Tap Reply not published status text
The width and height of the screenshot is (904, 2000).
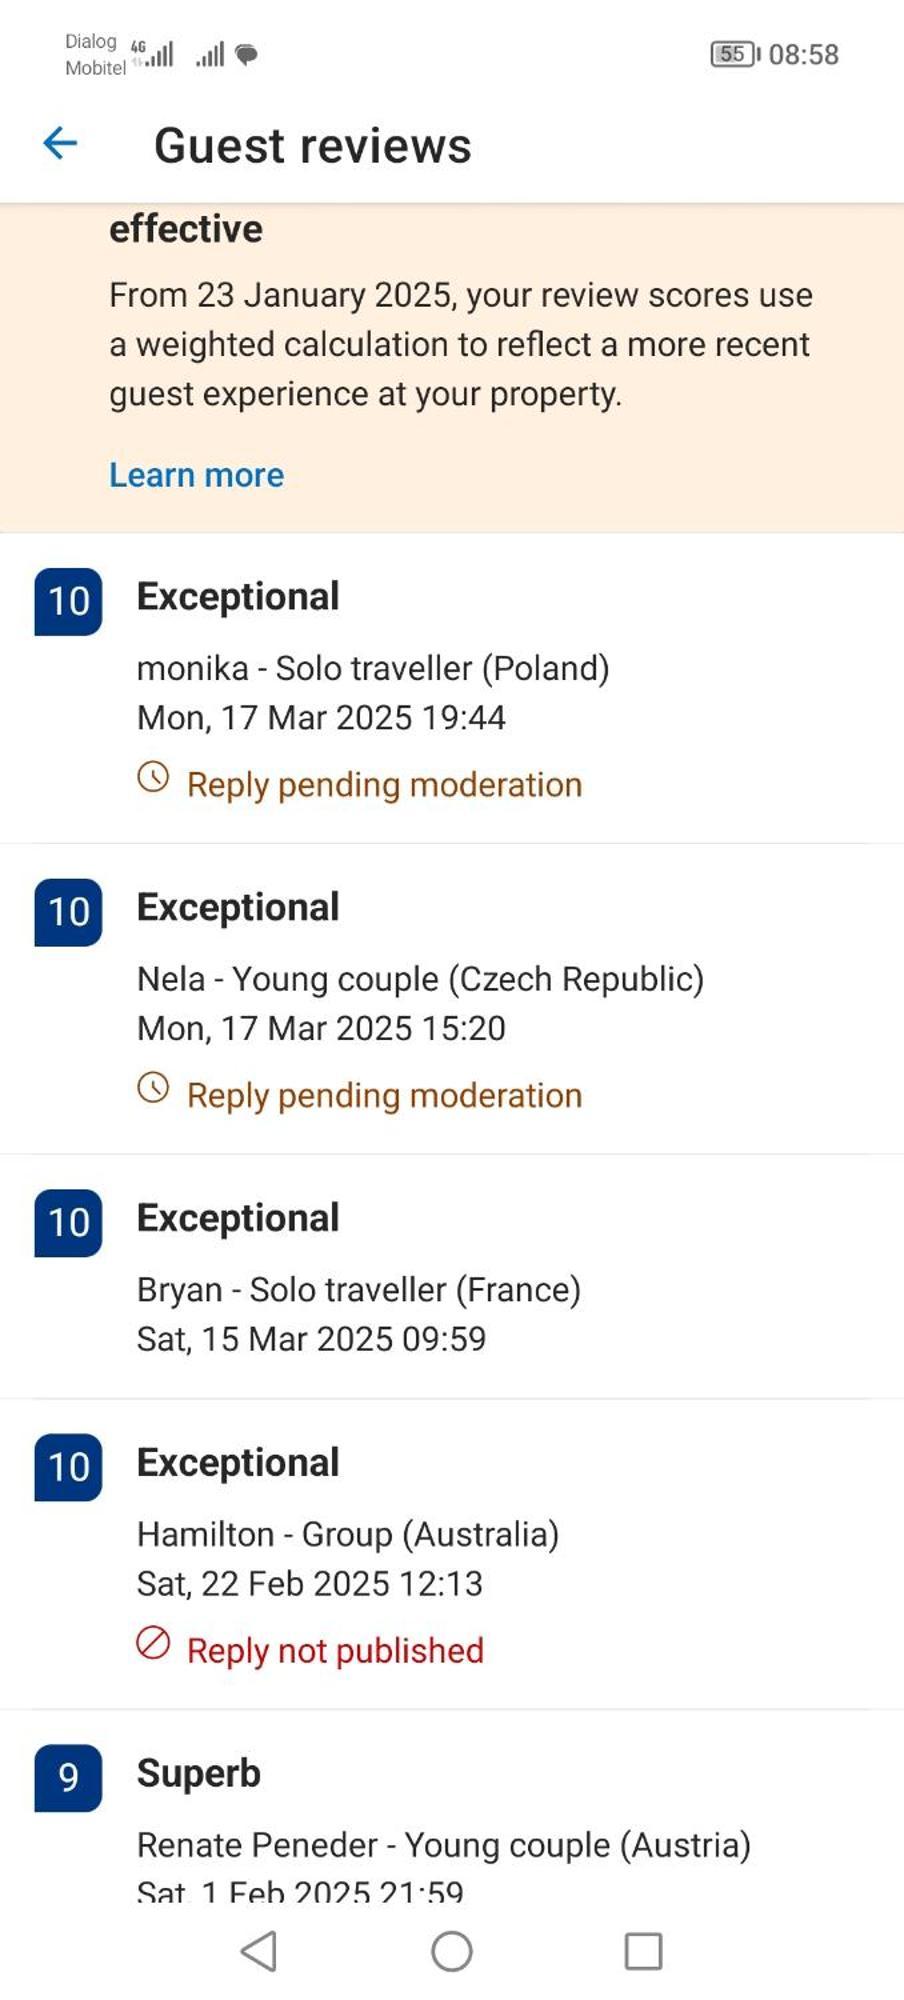(x=335, y=1650)
